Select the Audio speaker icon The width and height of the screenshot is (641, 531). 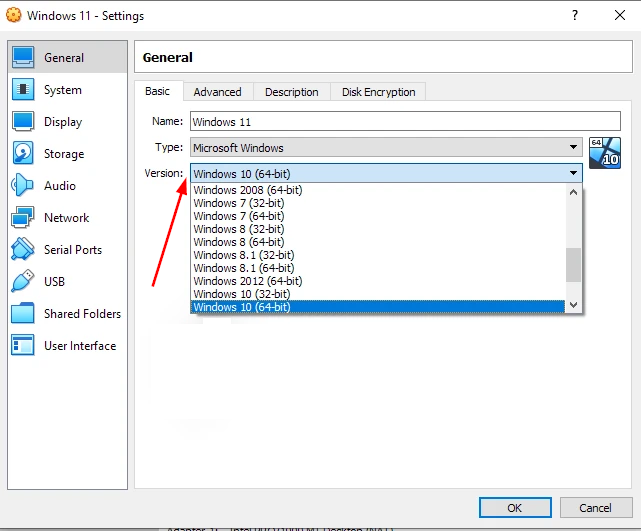(x=22, y=185)
